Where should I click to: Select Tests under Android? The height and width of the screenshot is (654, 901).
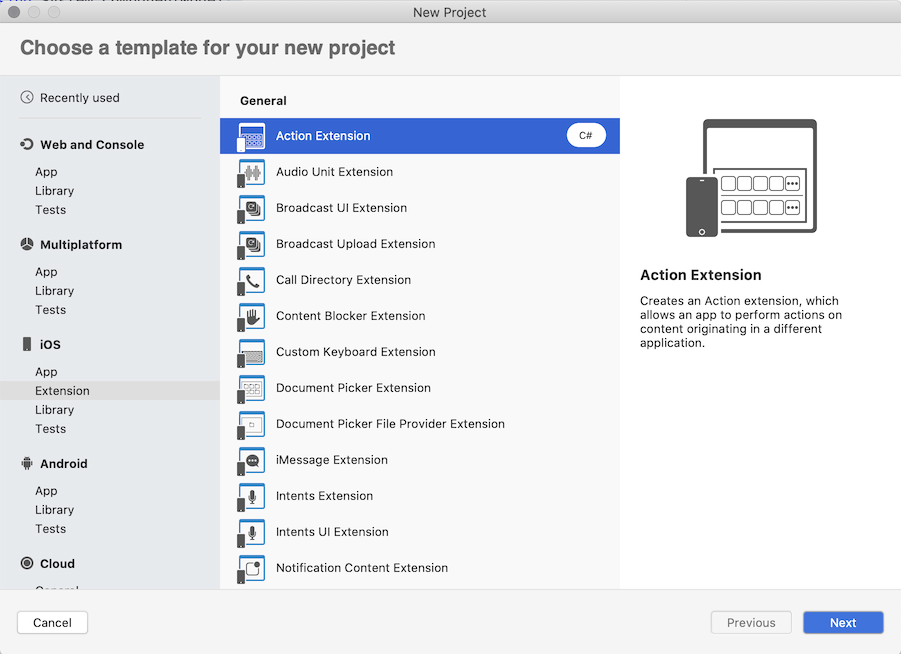coord(51,529)
